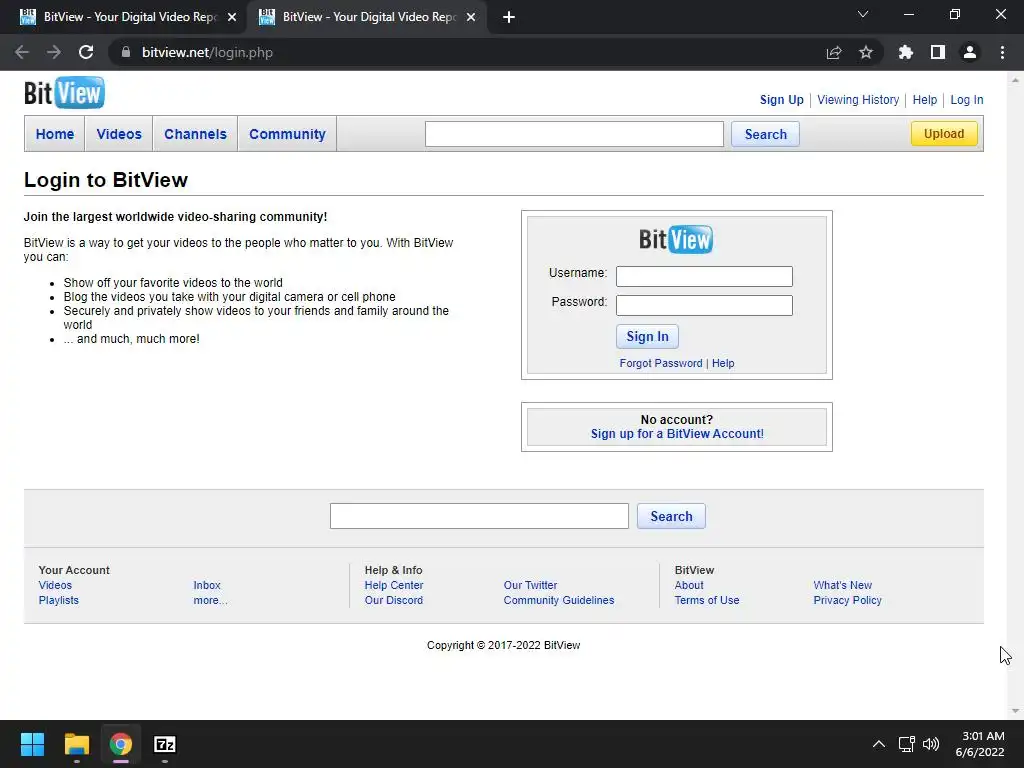Click the Help link in the header

(924, 100)
